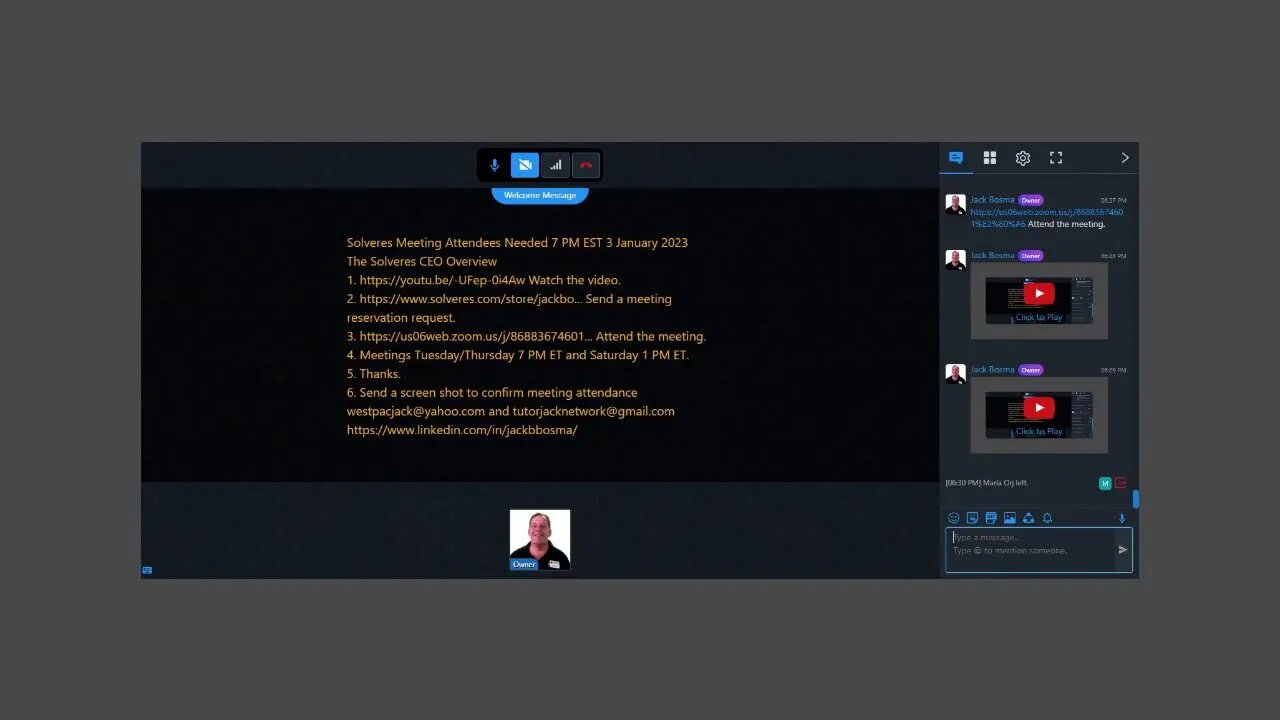This screenshot has height=720, width=1280.
Task: Click Jack Bosma's name on the 08:27 PM message
Action: click(992, 200)
